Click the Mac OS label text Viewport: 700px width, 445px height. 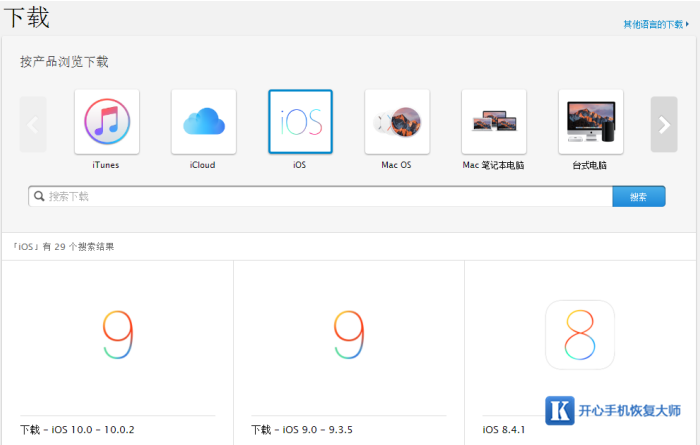coord(396,165)
